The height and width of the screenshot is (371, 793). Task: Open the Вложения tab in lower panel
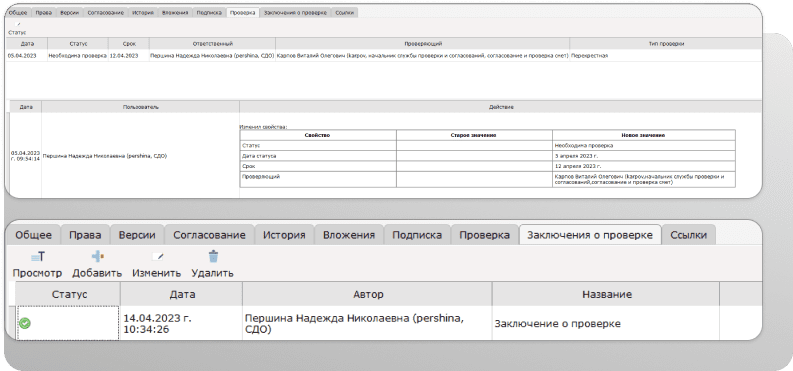tap(349, 235)
